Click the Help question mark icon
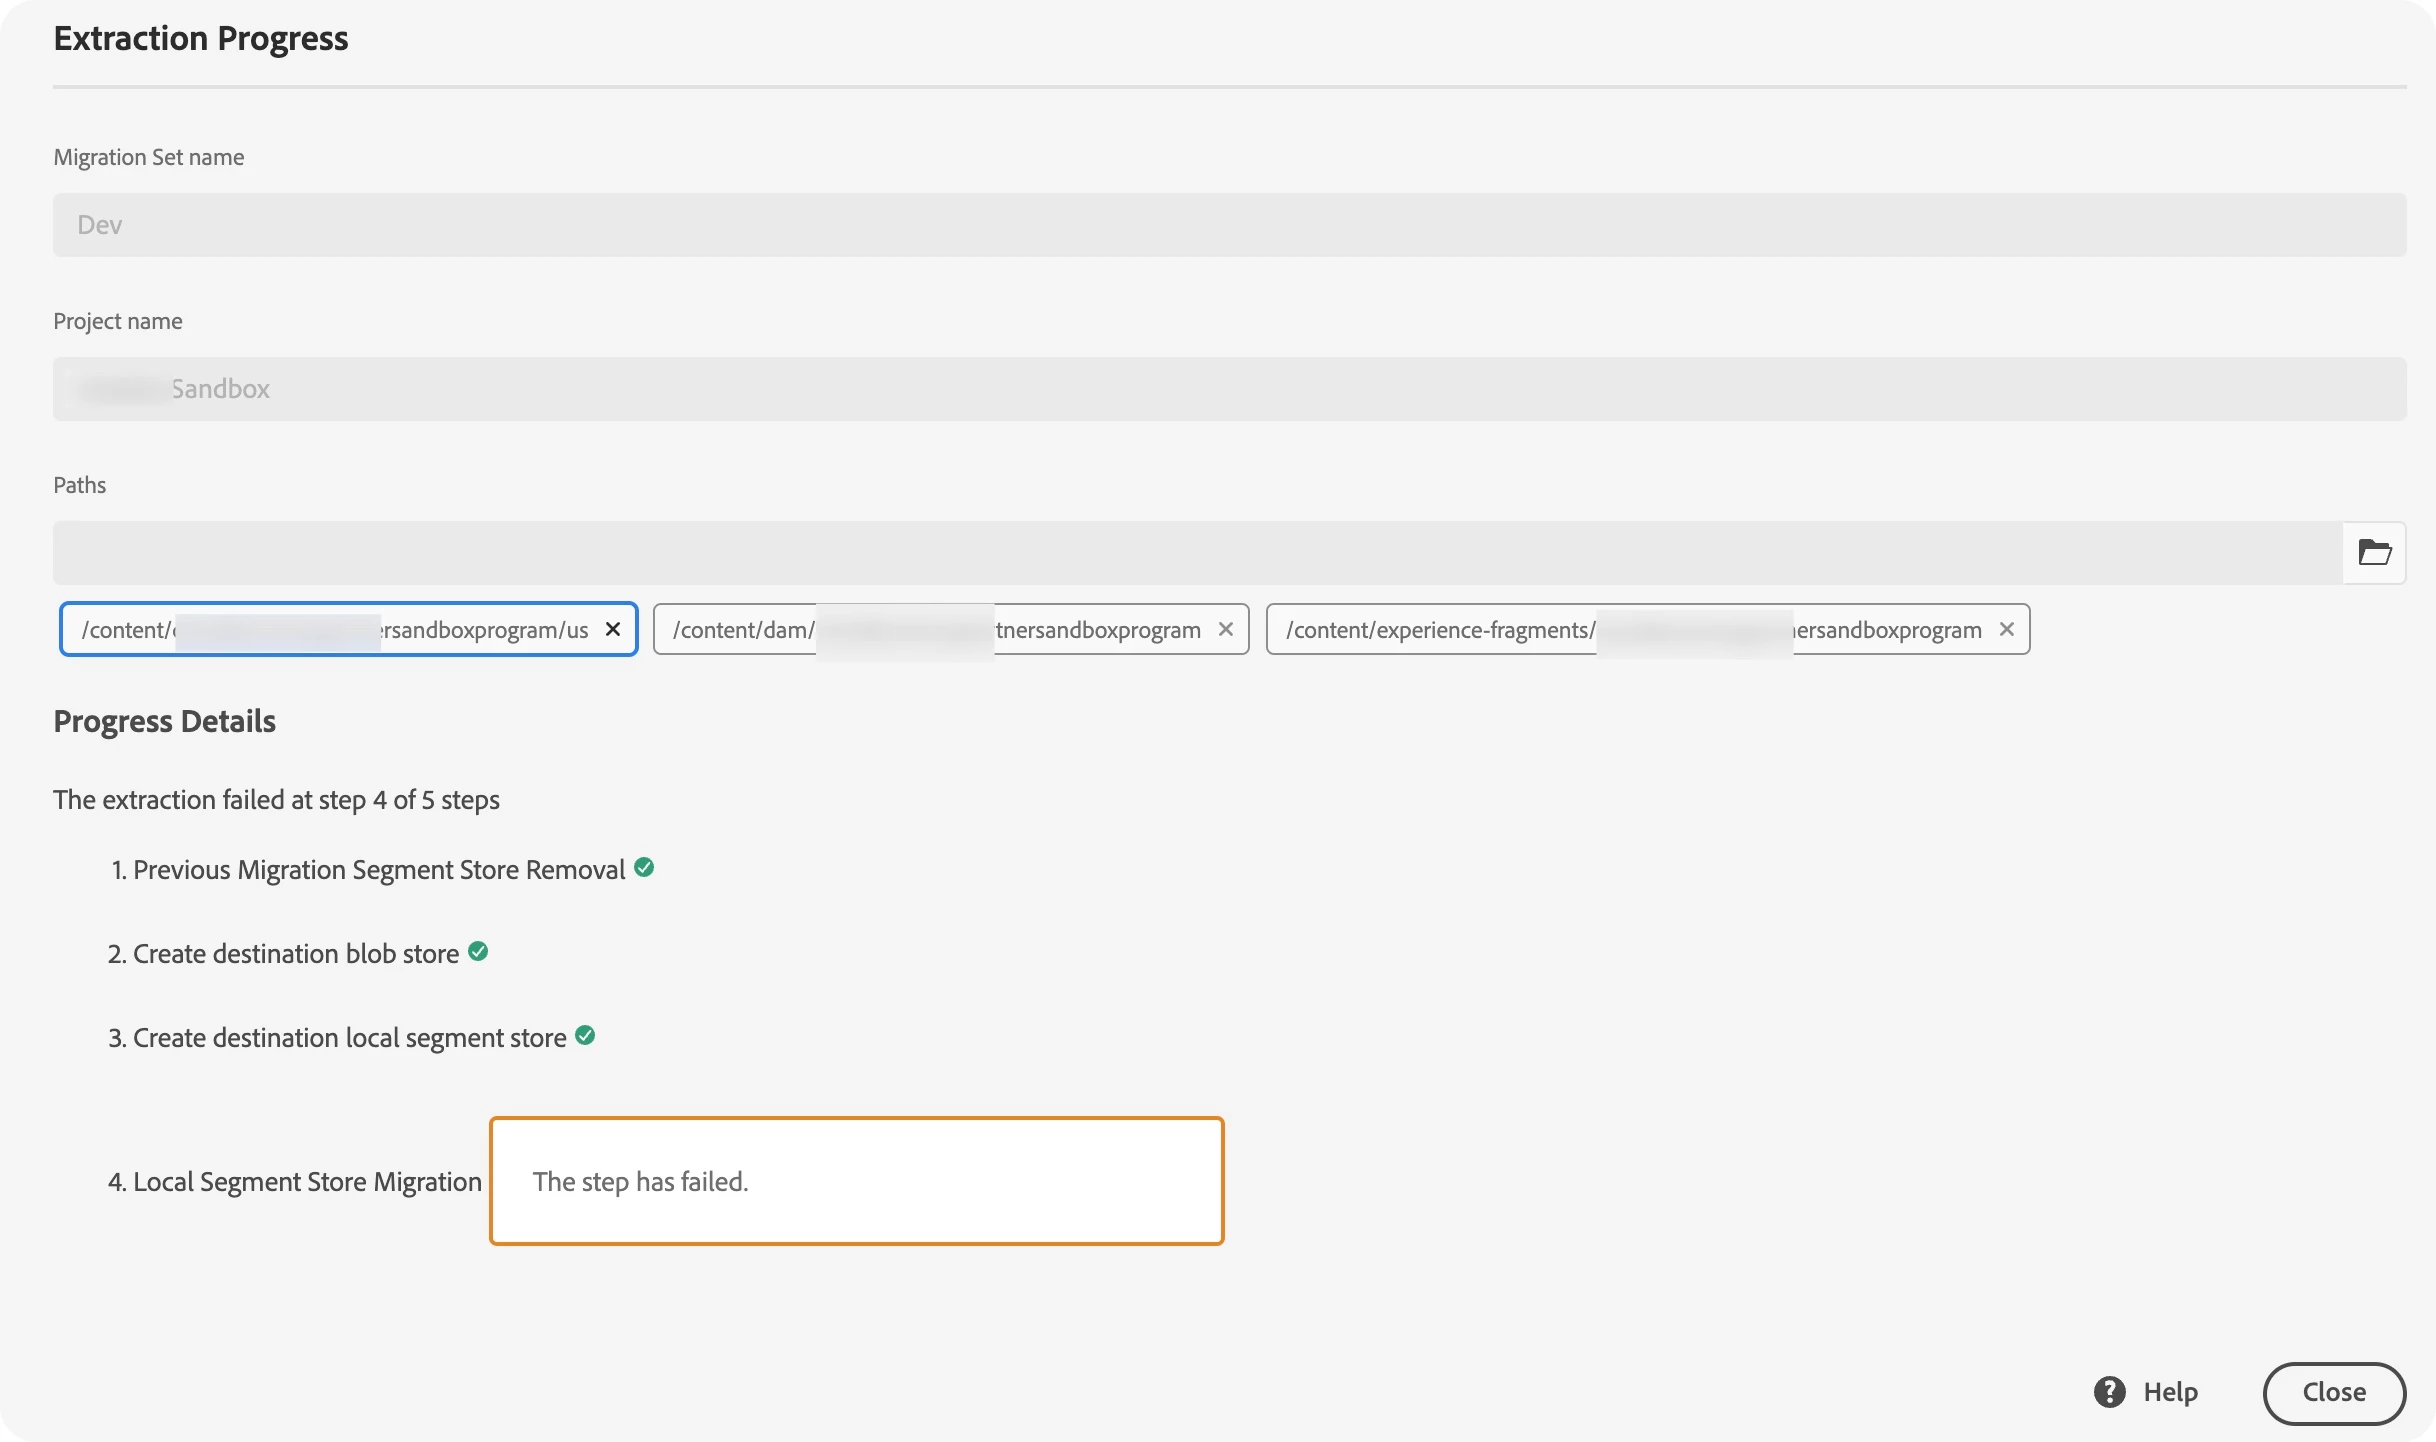2436x1442 pixels. tap(2109, 1392)
